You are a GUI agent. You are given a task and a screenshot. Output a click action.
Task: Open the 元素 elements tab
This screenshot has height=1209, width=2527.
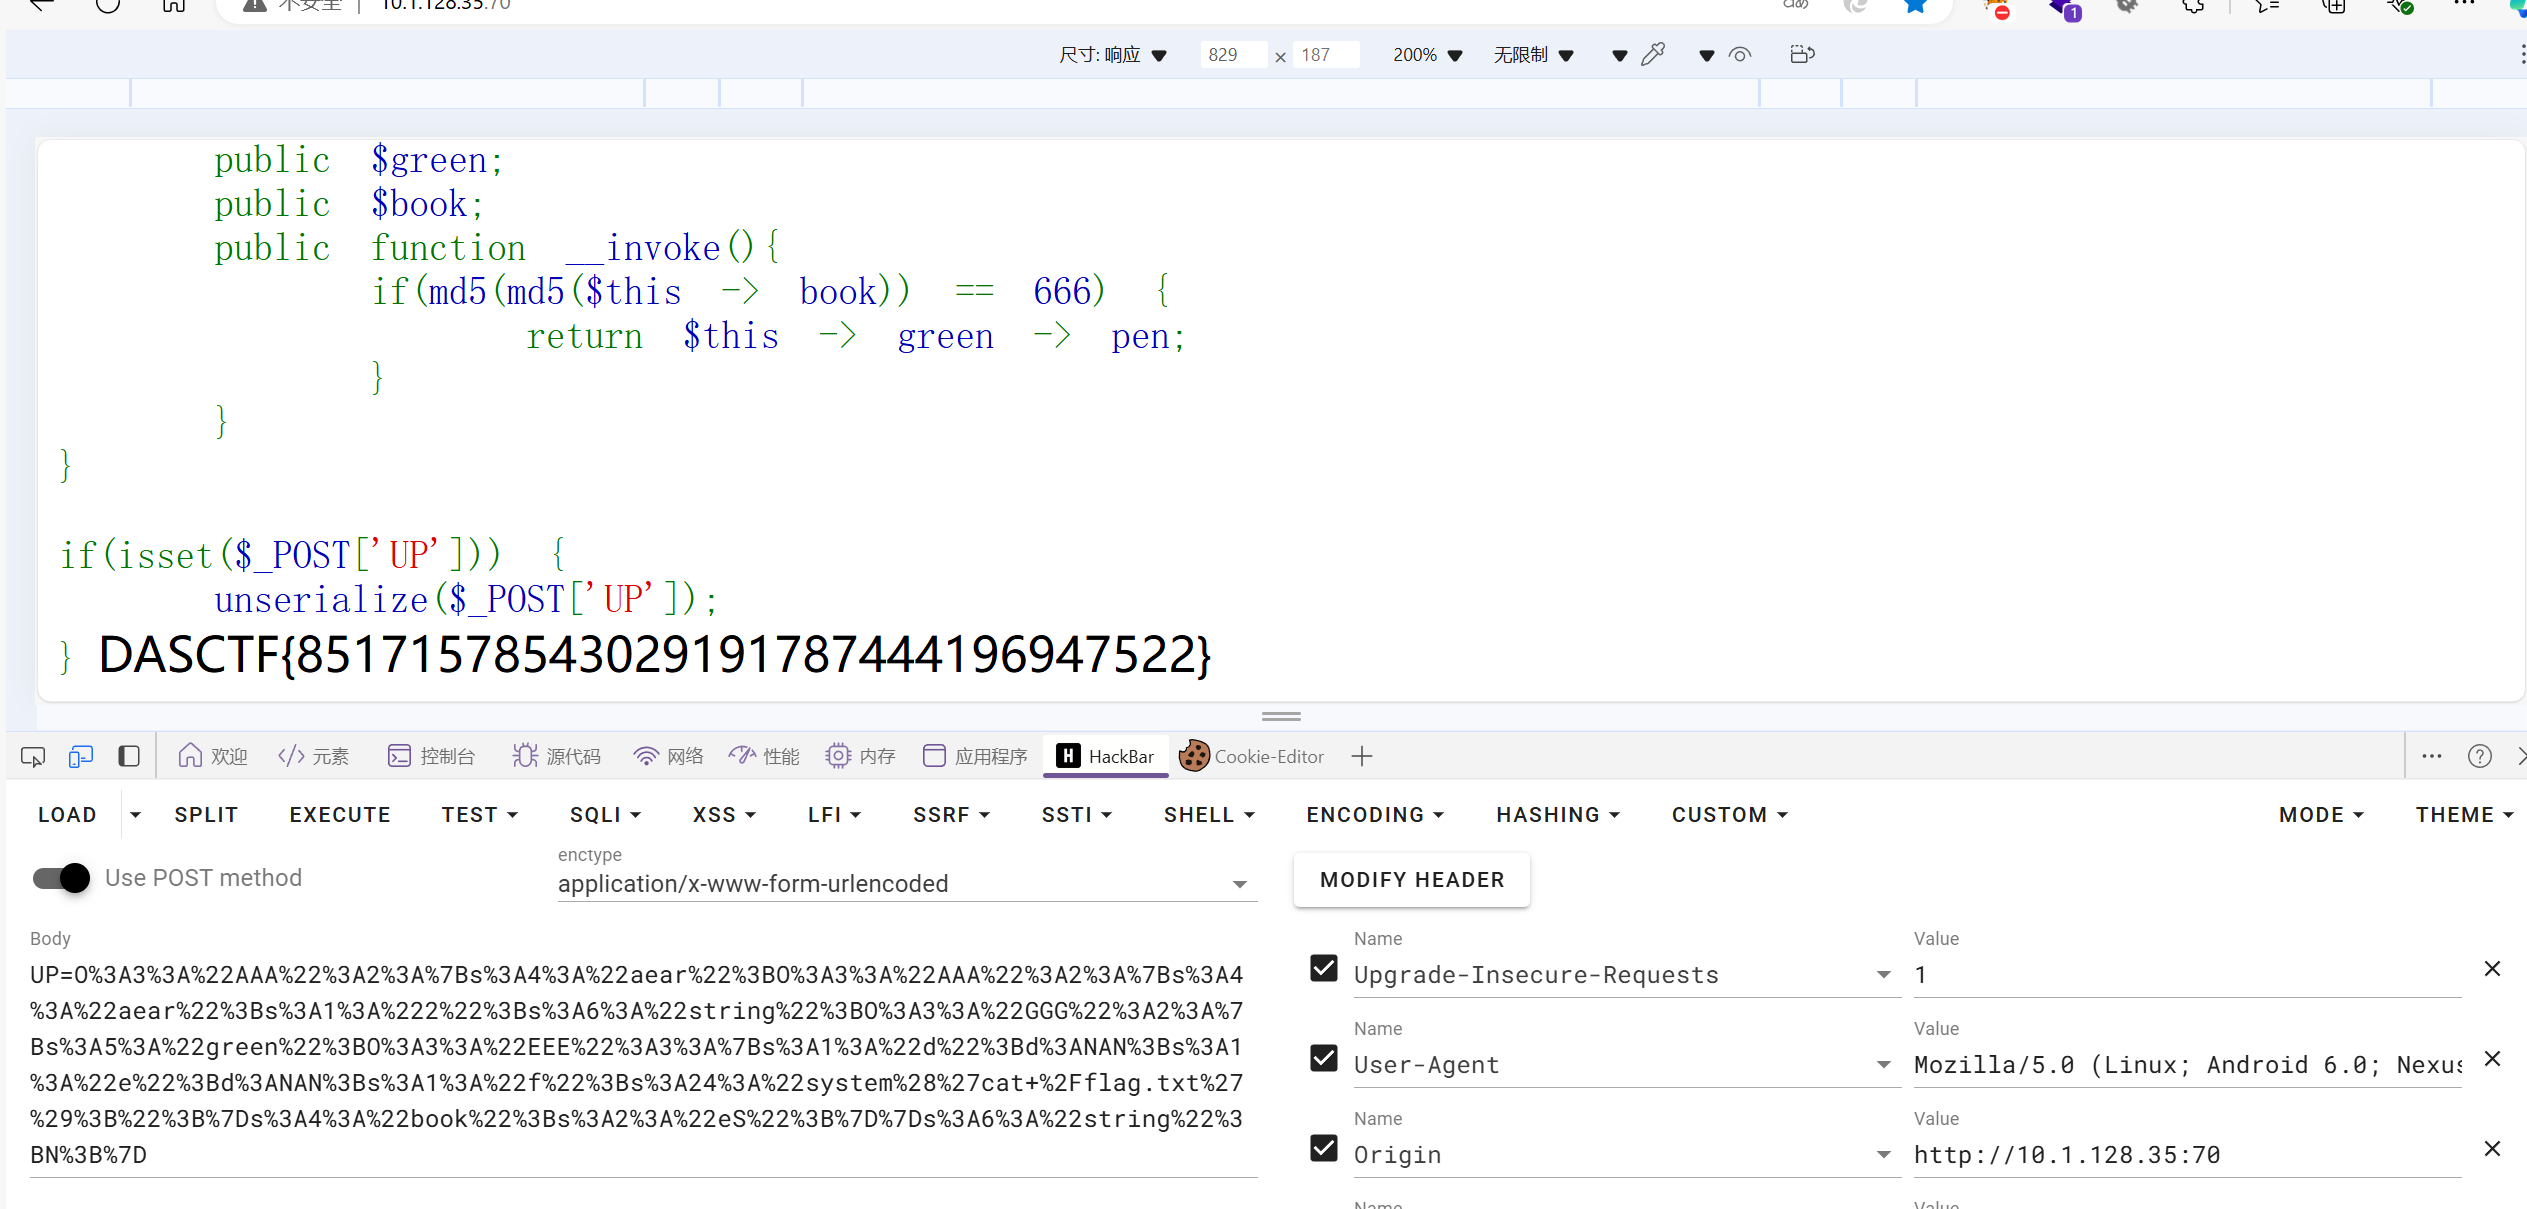tap(314, 757)
